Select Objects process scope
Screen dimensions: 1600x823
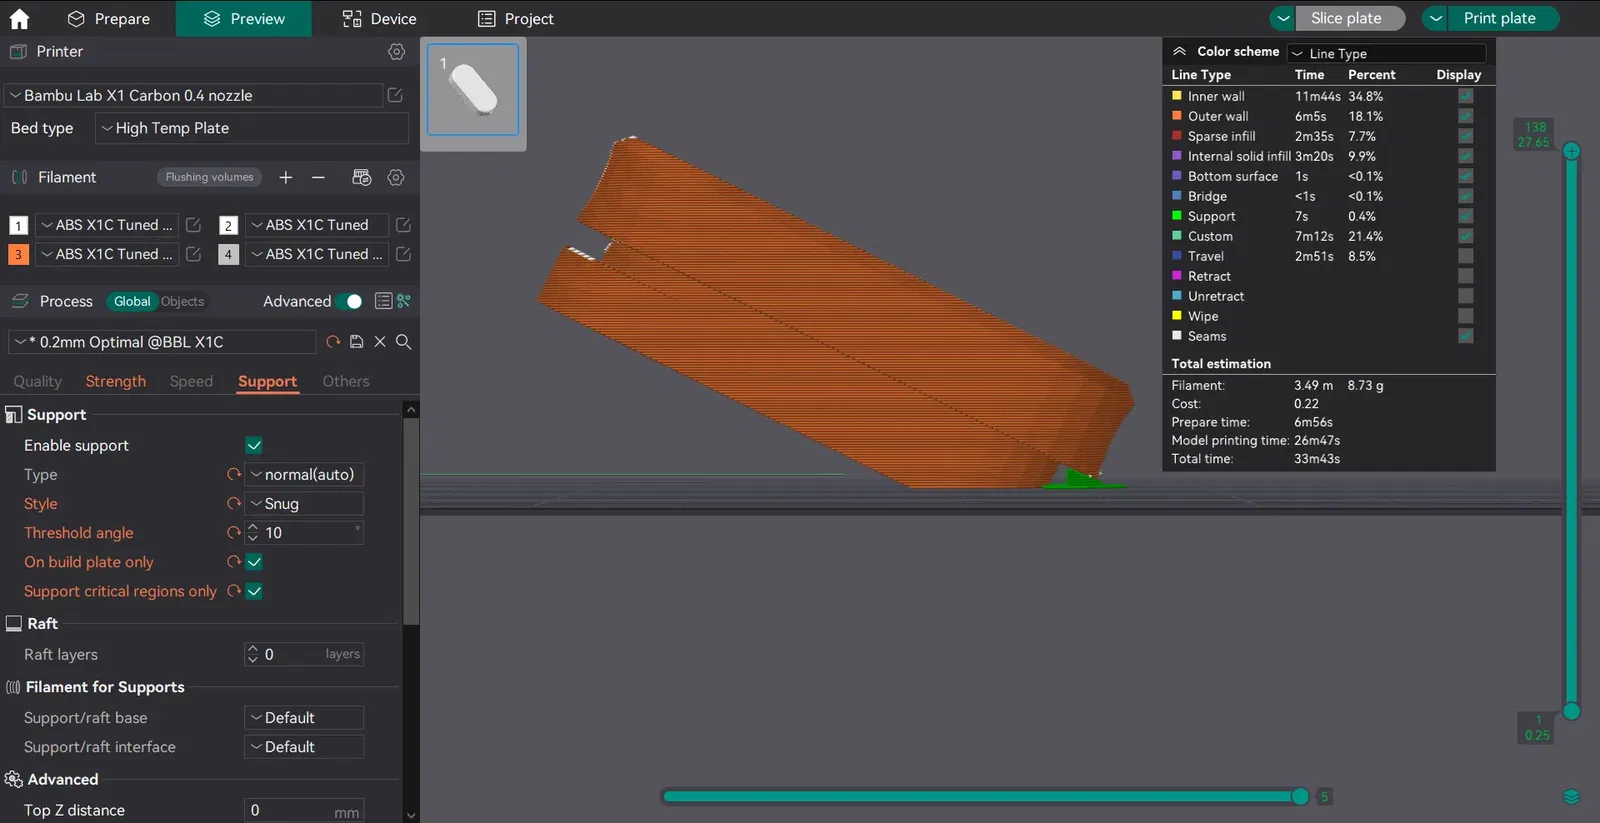click(x=182, y=301)
